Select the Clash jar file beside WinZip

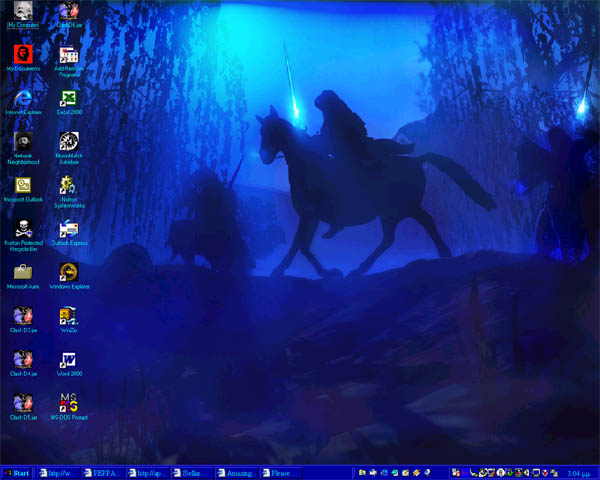pyautogui.click(x=23, y=320)
